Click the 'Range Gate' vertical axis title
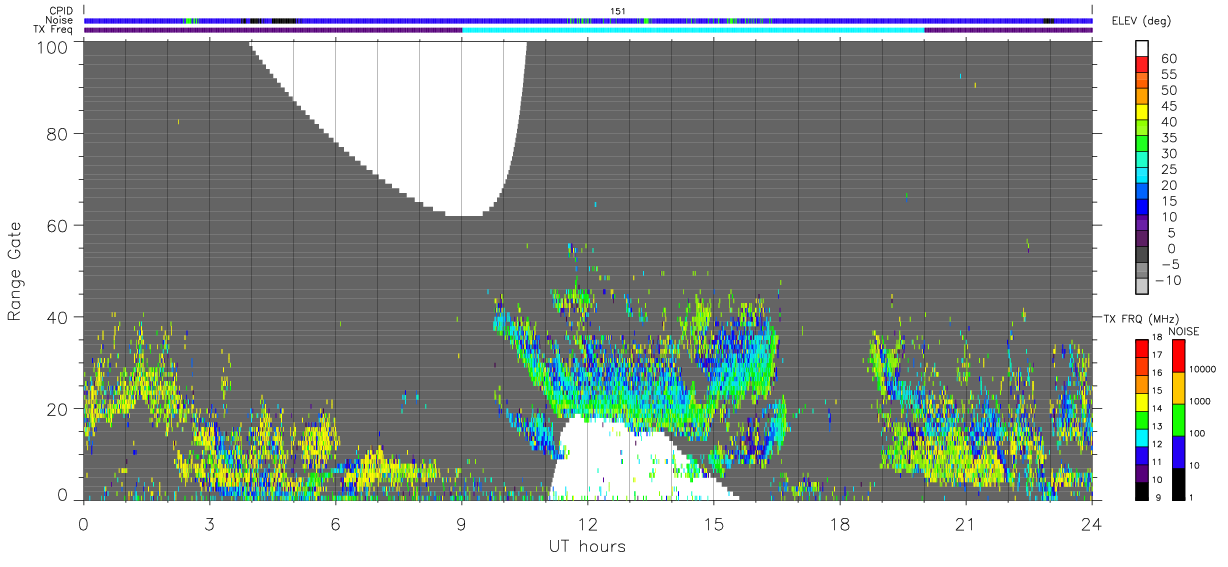The height and width of the screenshot is (567, 1228). click(15, 271)
